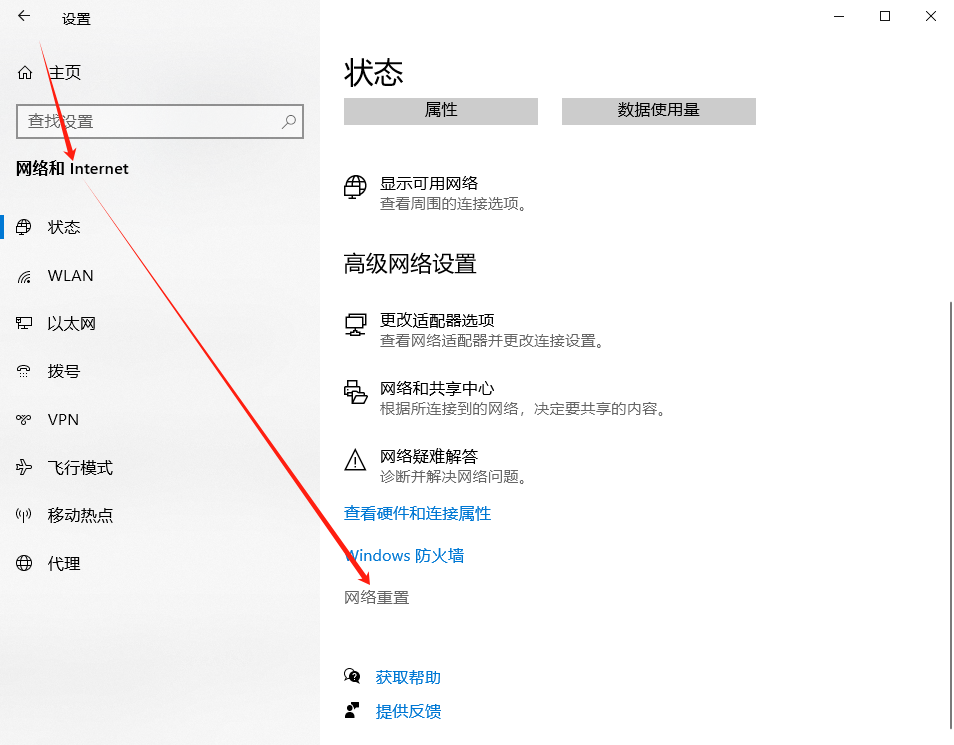Viewport: 954px width, 745px height.
Task: Click the globe icon for 显示可用网络
Action: coord(355,187)
